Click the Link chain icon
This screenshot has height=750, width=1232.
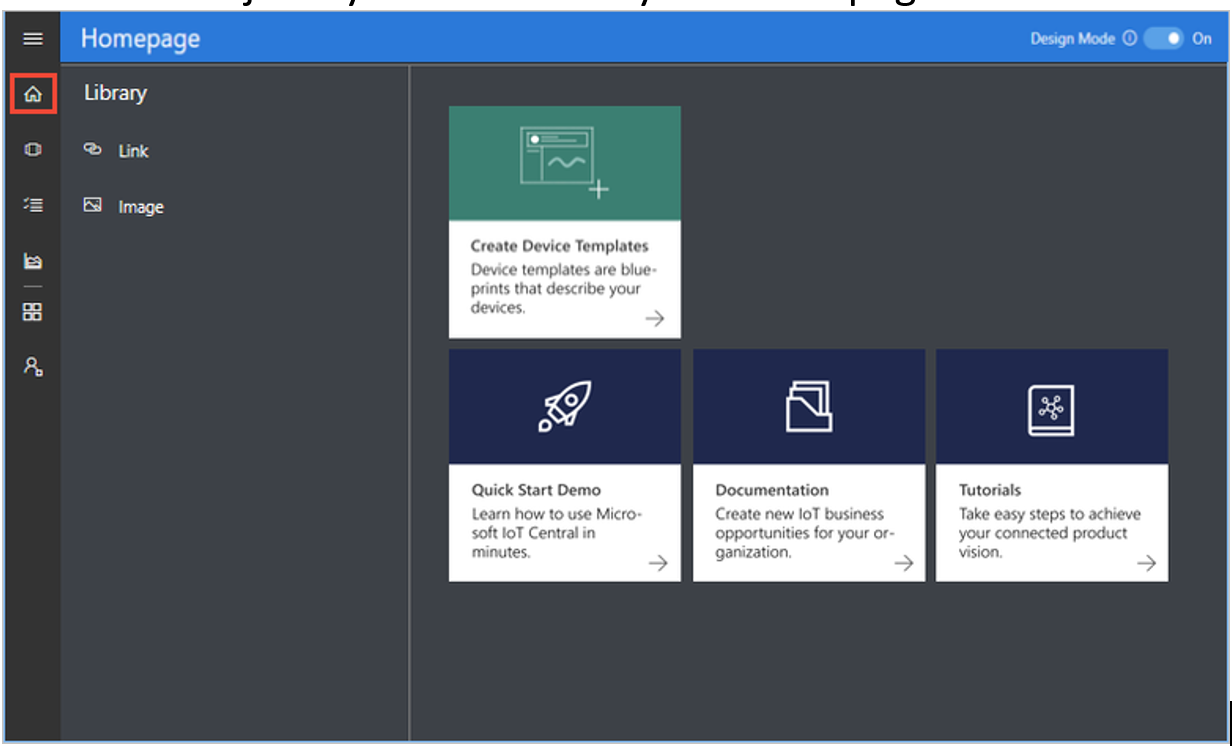pos(93,149)
